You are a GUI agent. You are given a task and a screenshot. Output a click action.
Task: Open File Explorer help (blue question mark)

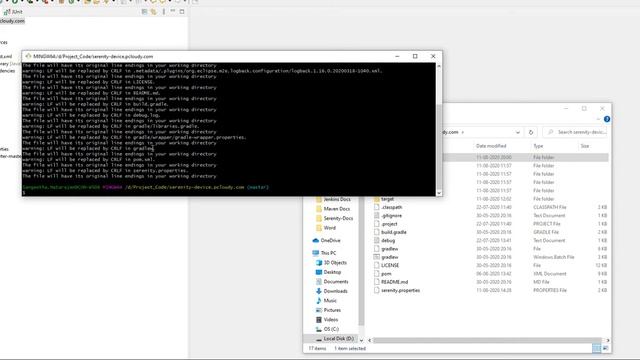pyautogui.click(x=607, y=119)
